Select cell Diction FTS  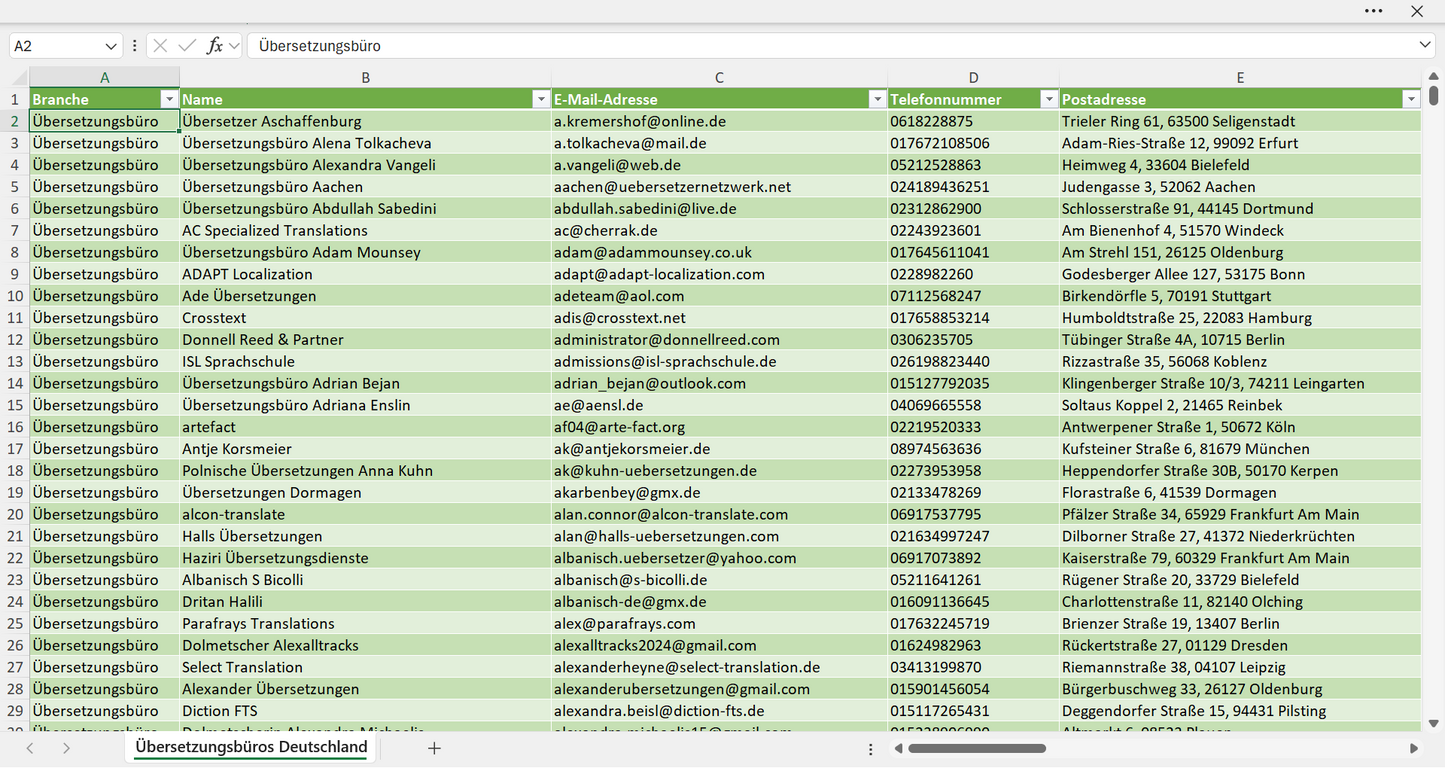[366, 711]
